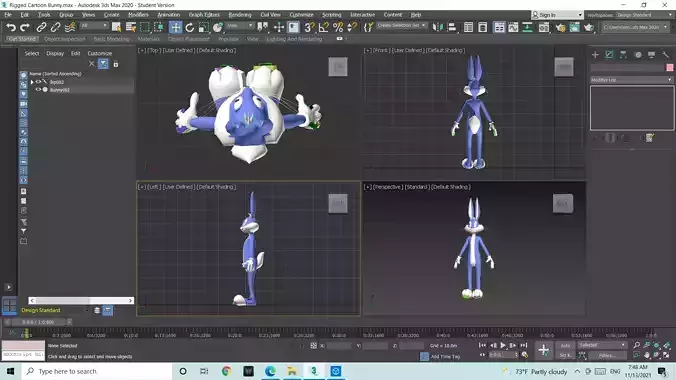Expand the Biped tree node arrow
The height and width of the screenshot is (380, 676).
(32, 82)
